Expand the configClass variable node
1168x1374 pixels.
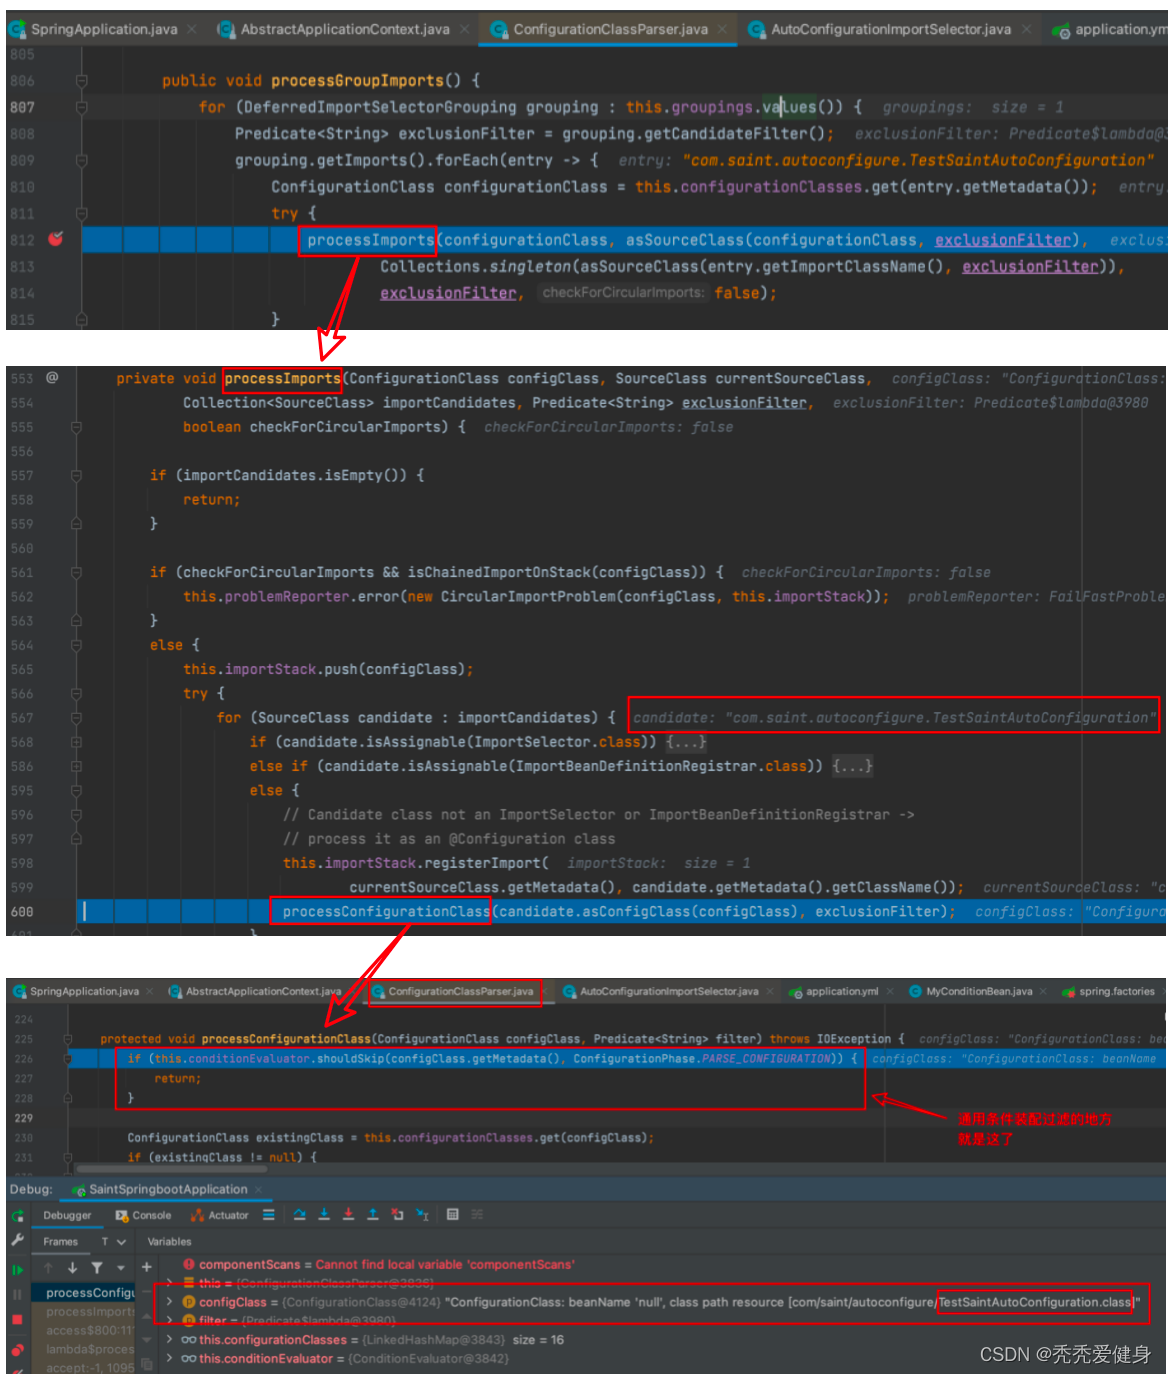click(x=169, y=1302)
